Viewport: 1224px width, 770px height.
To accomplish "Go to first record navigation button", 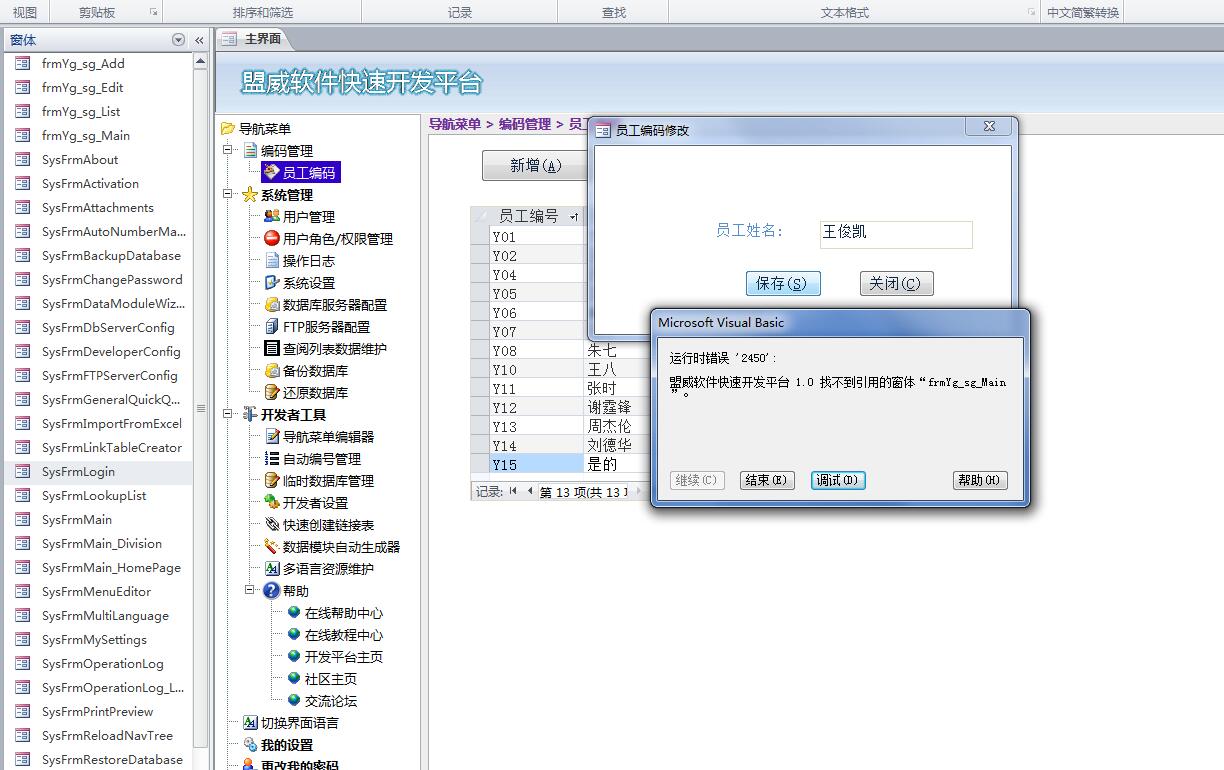I will (513, 491).
